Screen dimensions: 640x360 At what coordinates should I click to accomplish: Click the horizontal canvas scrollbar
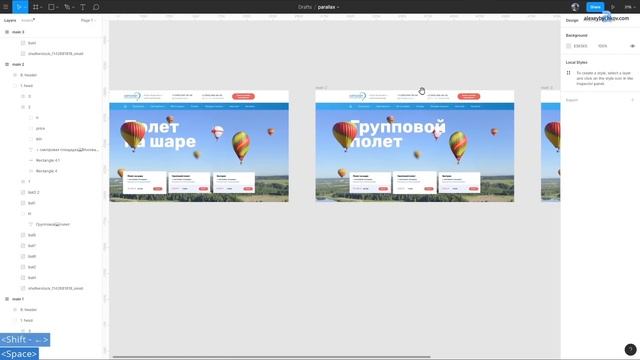pyautogui.click(x=271, y=357)
